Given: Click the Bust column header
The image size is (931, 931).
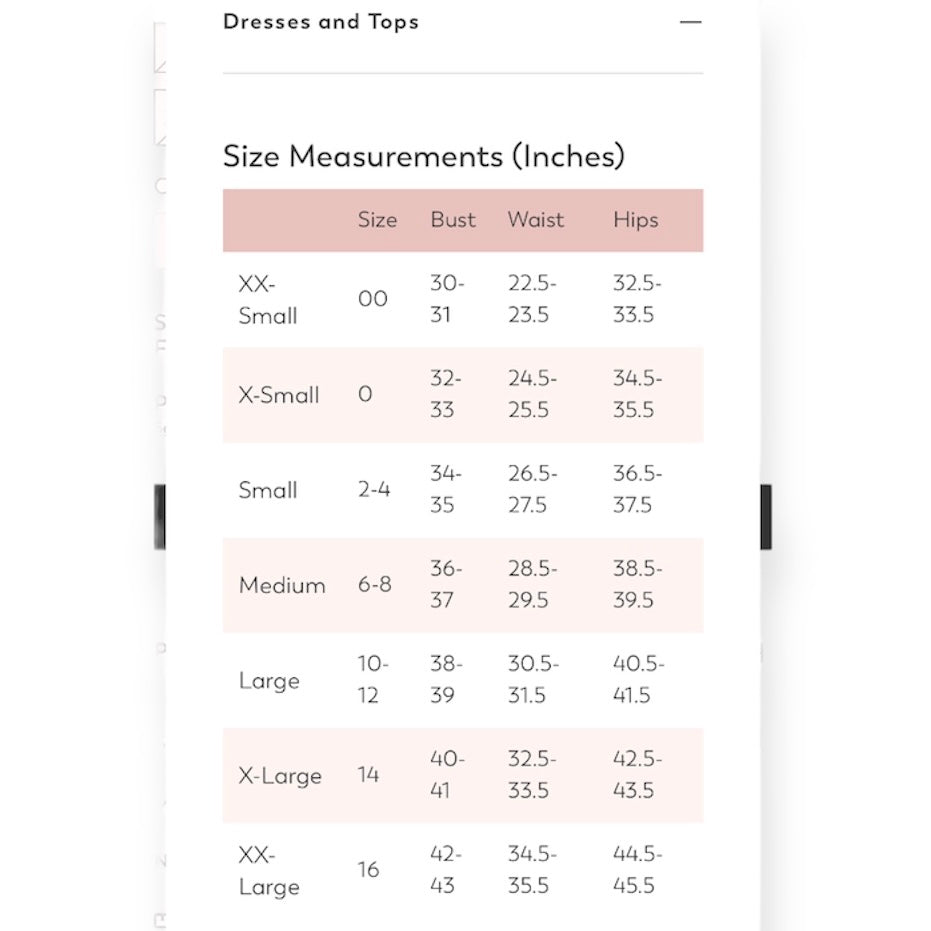Looking at the screenshot, I should (453, 220).
